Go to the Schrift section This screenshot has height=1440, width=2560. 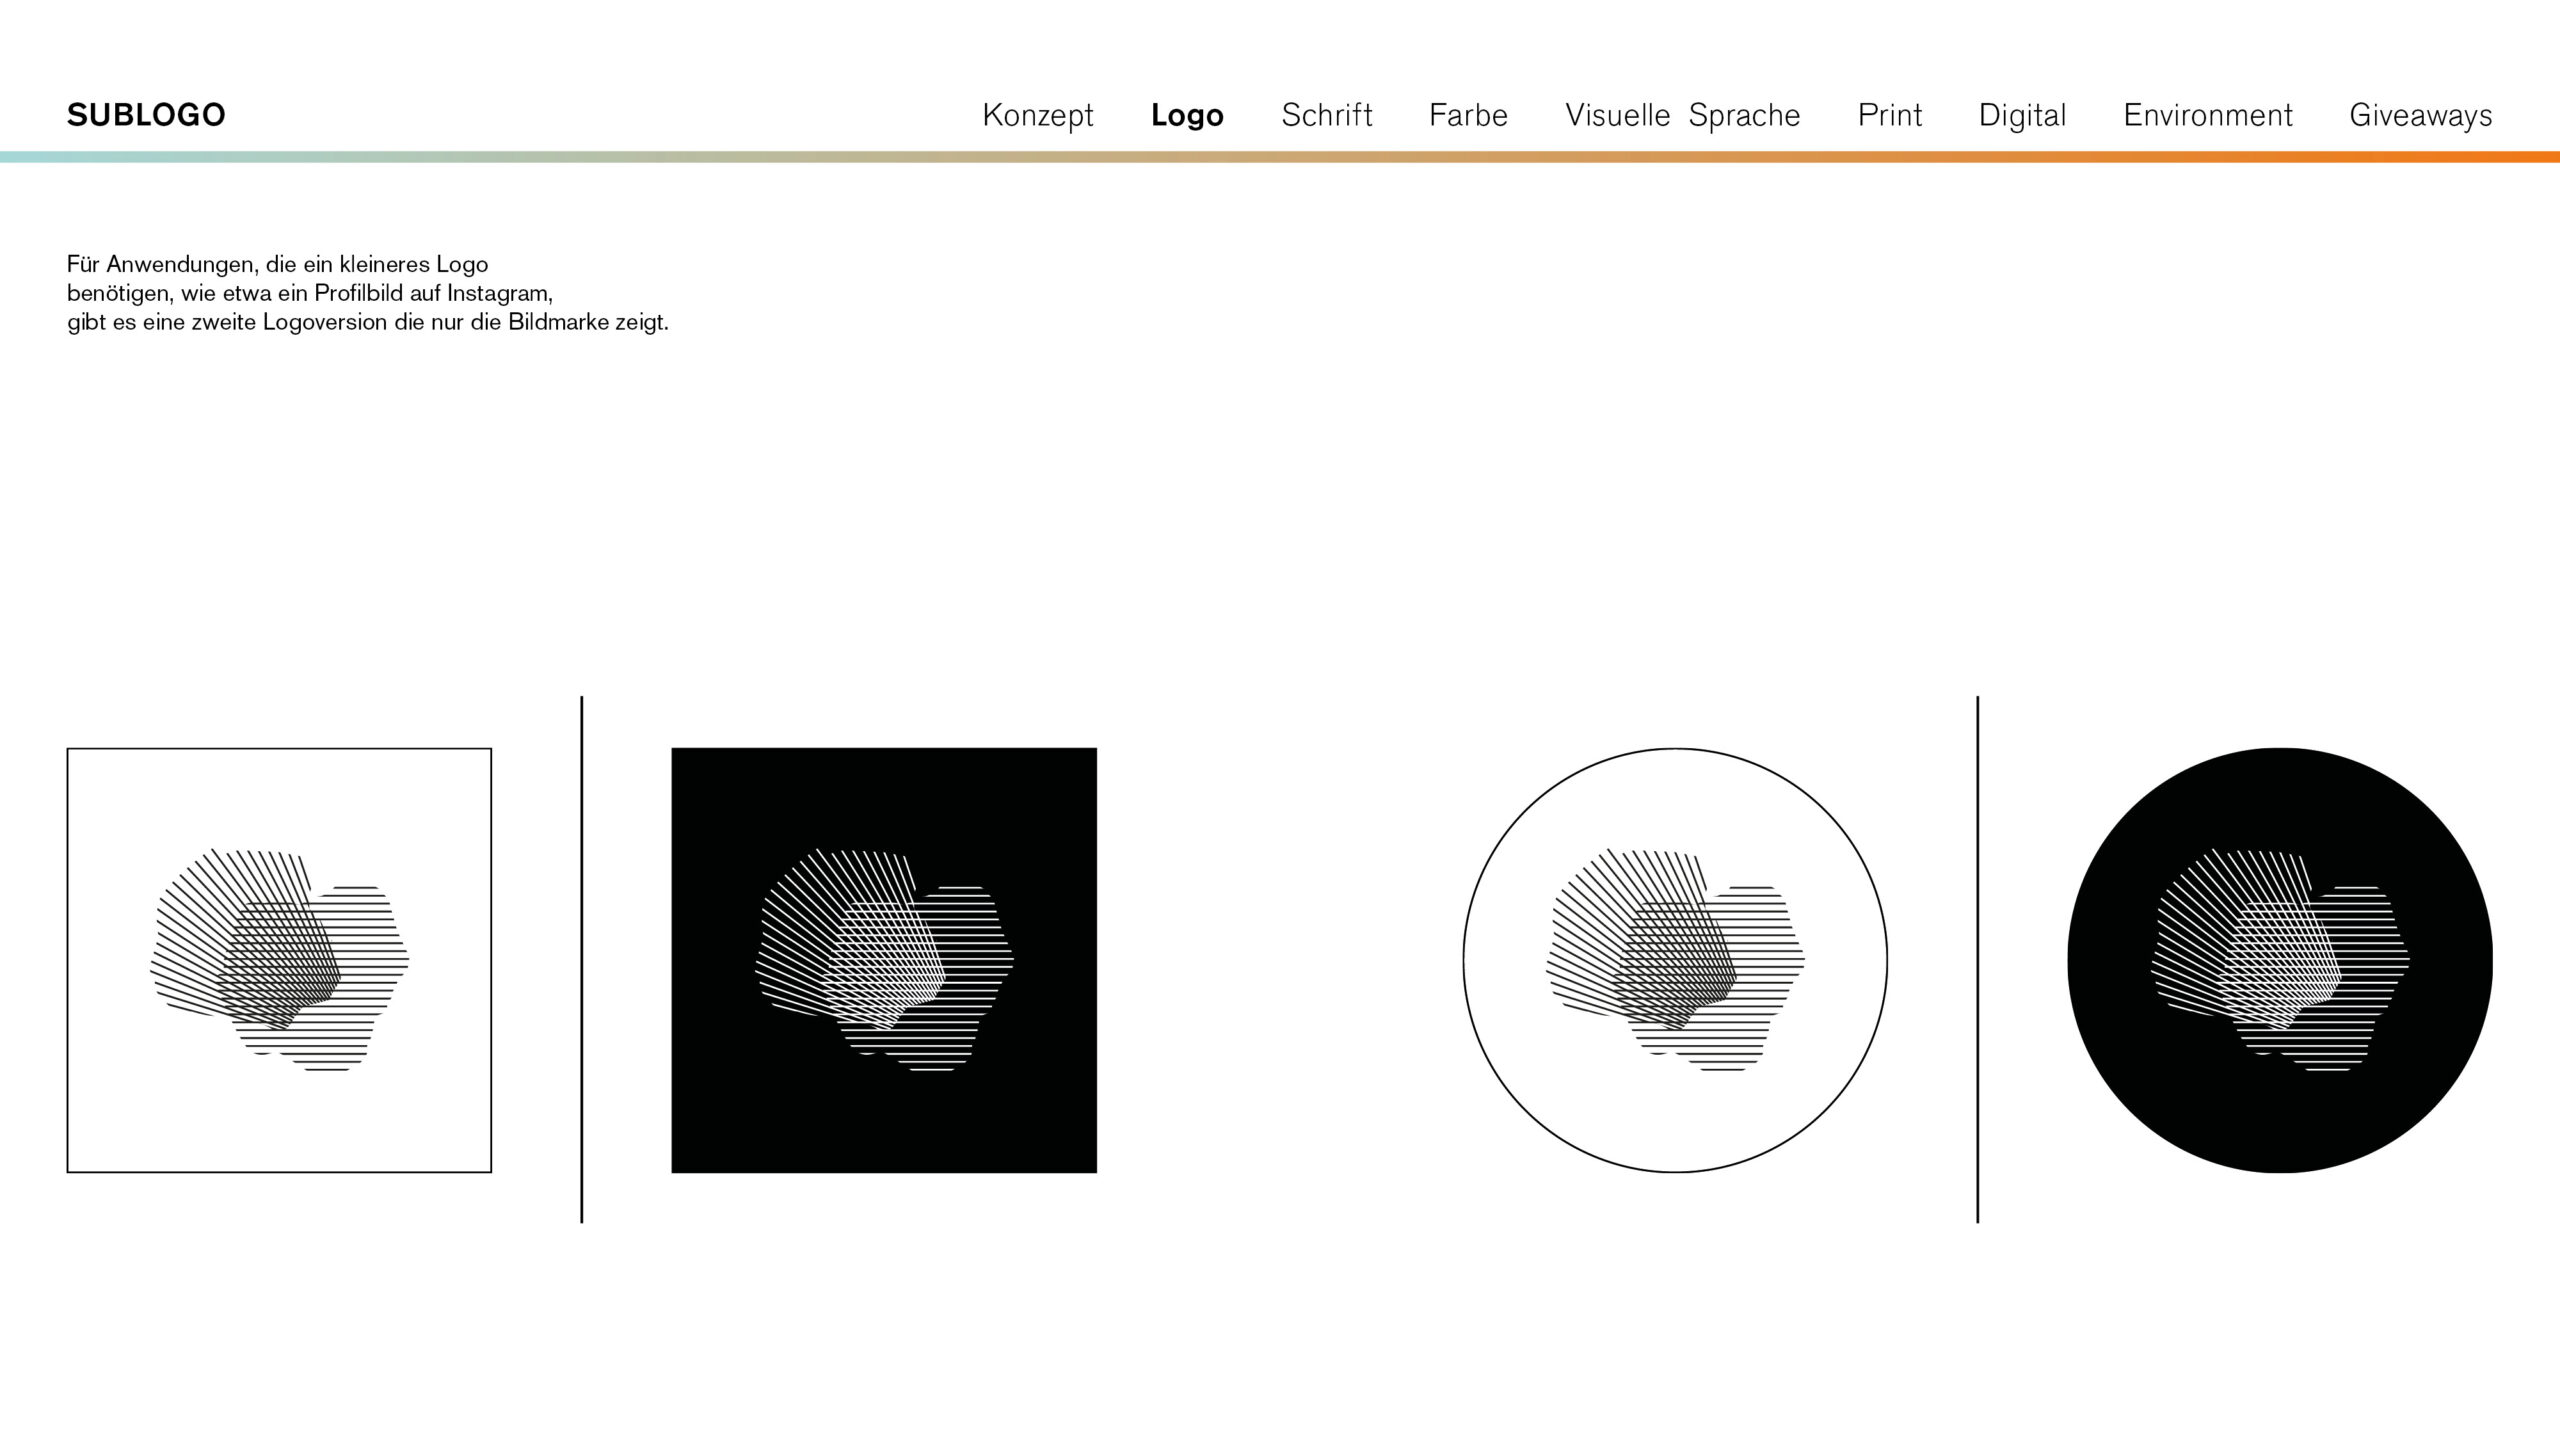tap(1326, 115)
